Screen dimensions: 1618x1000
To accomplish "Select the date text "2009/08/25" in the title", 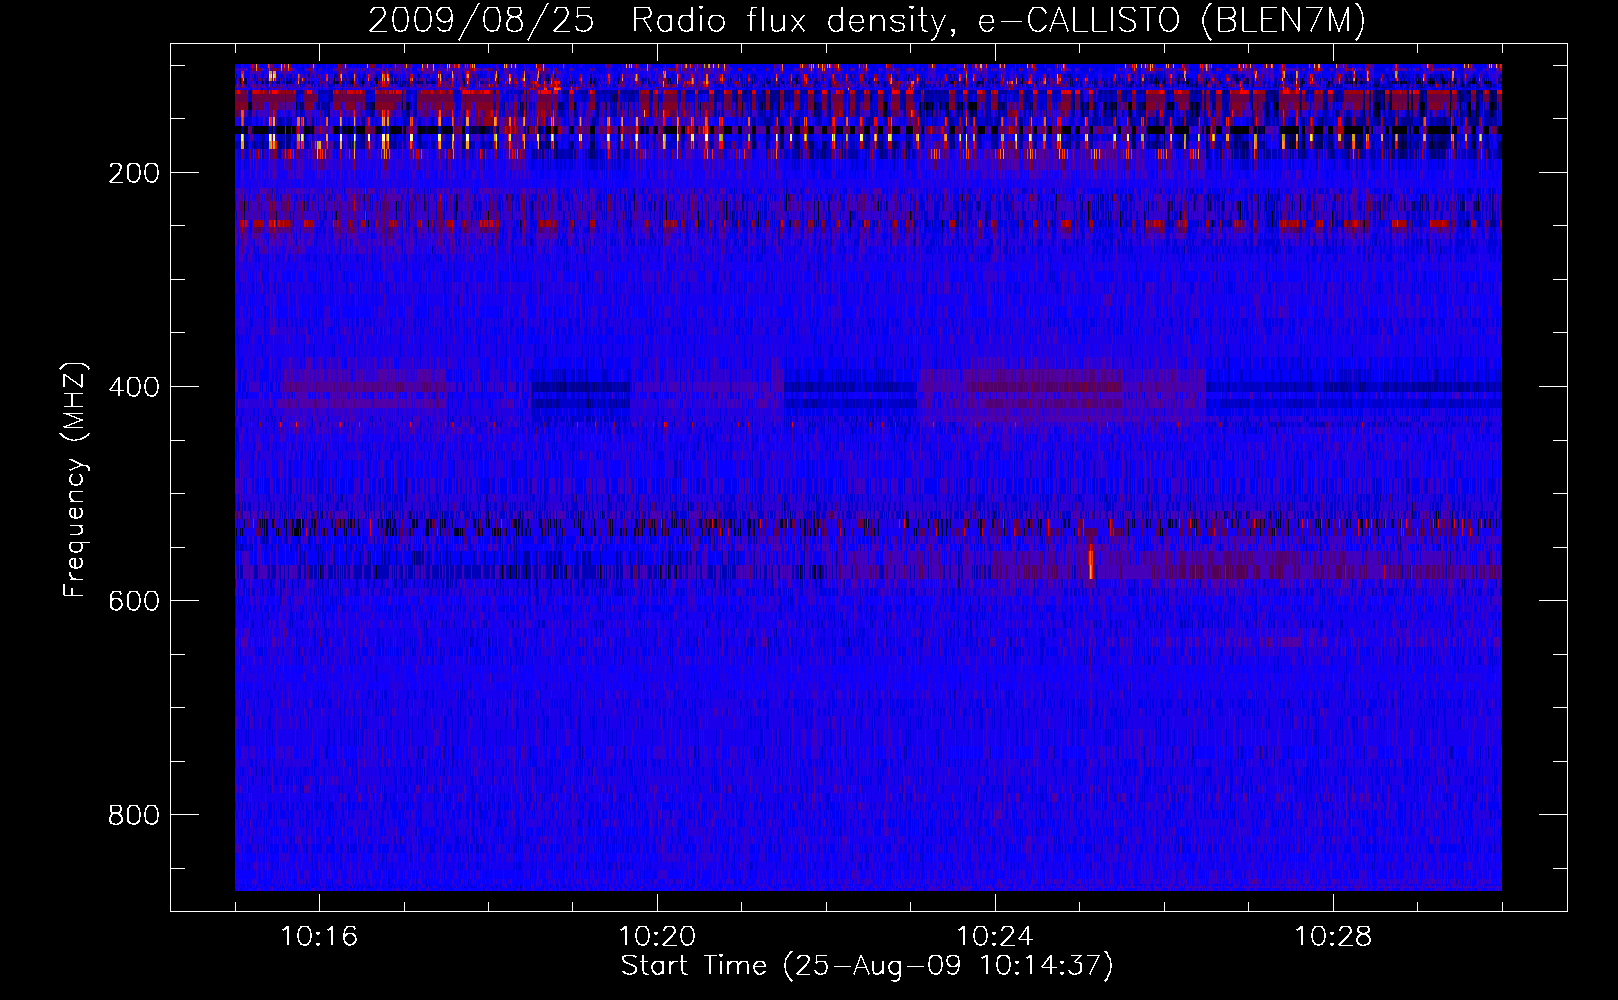I will (x=481, y=20).
